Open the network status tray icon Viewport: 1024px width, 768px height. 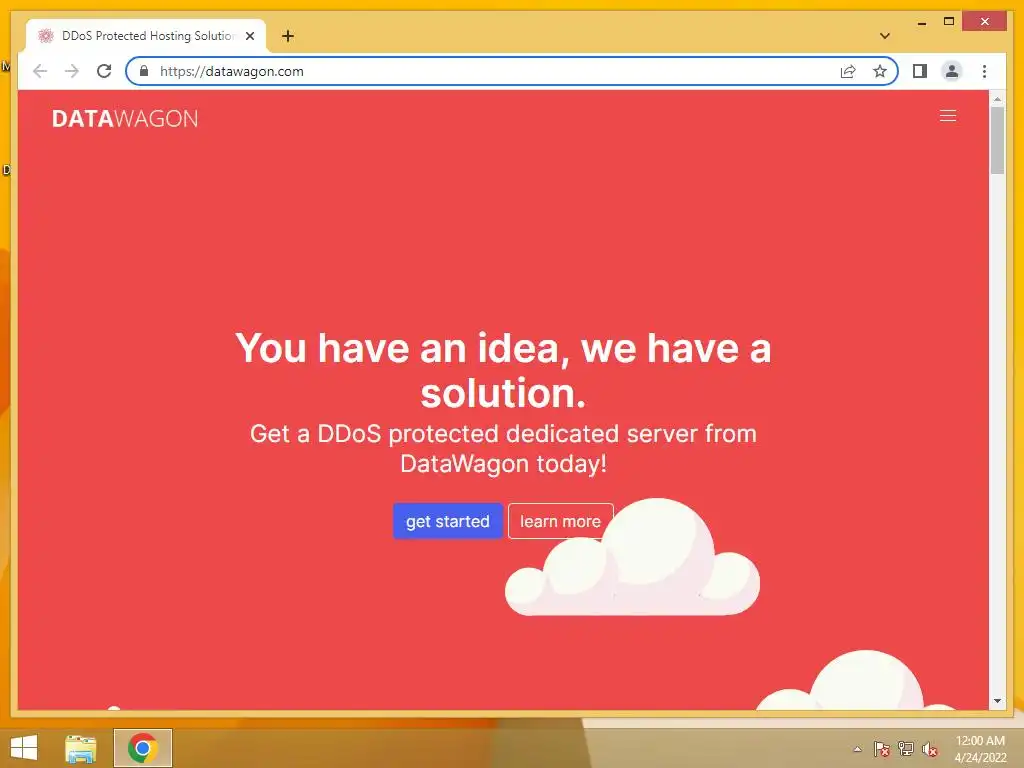pyautogui.click(x=906, y=749)
